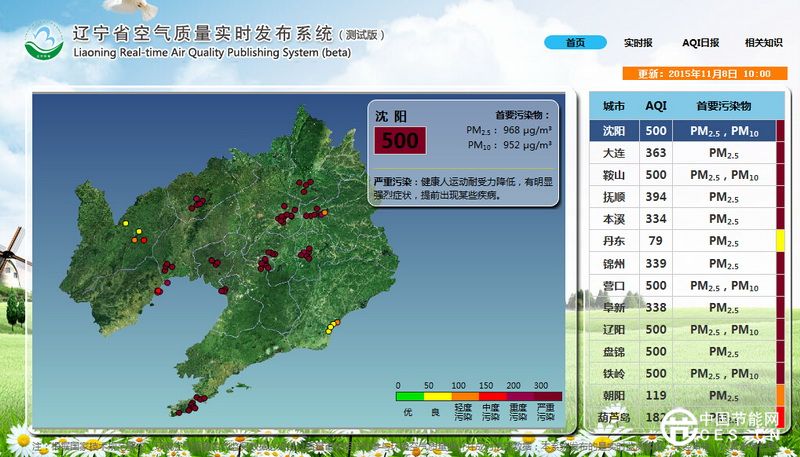Open the AQI日报 tab
Screen dimensions: 800x457
700,42
